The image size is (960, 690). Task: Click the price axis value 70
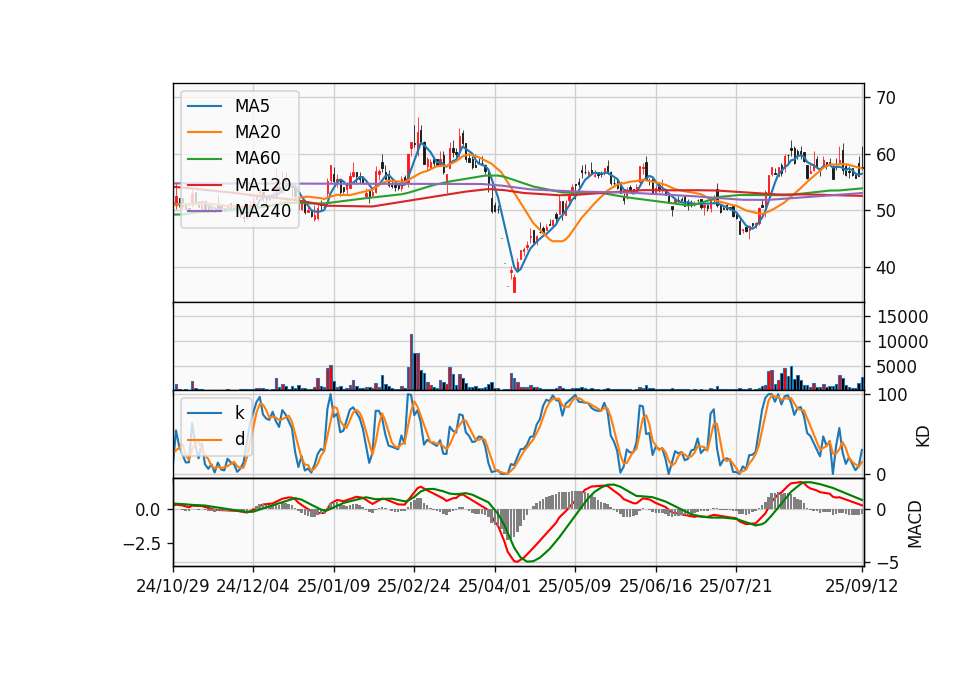click(x=886, y=98)
